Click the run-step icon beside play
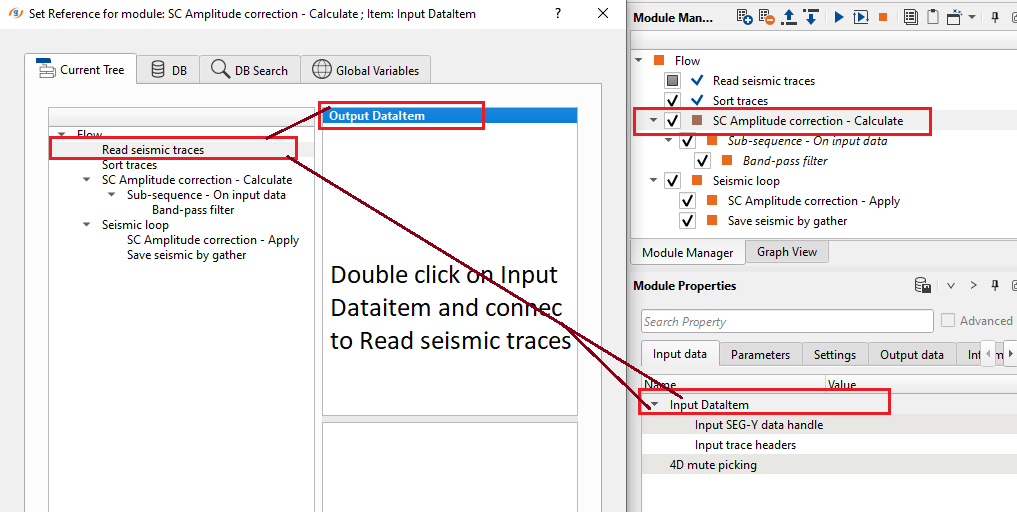 click(860, 17)
